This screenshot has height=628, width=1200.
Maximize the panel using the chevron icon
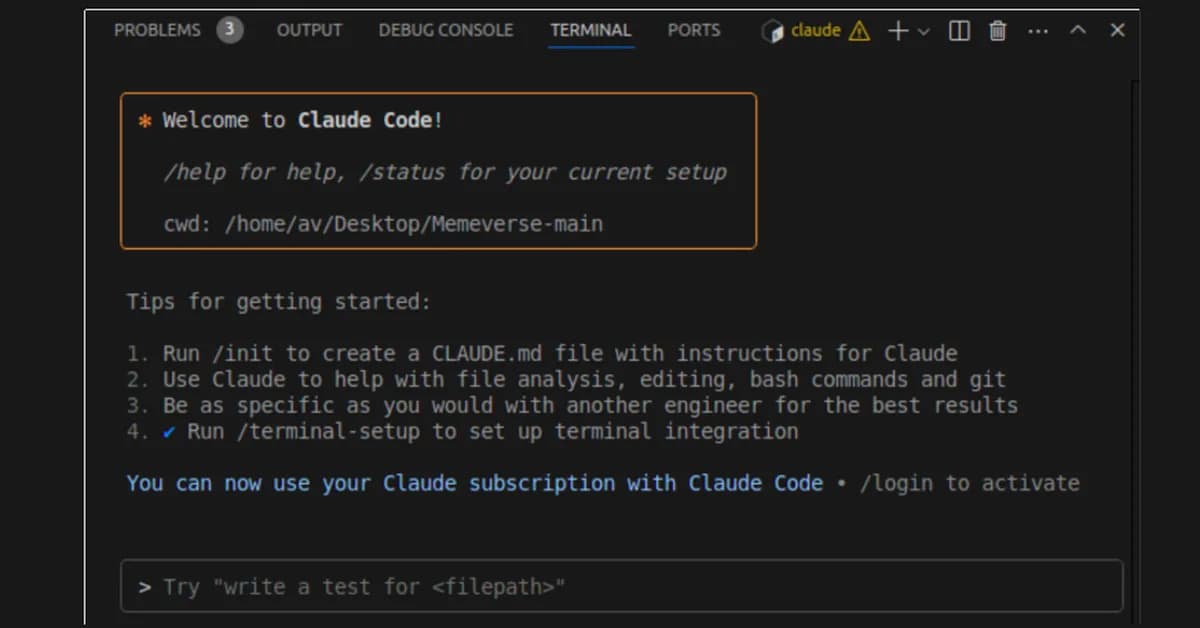1077,30
